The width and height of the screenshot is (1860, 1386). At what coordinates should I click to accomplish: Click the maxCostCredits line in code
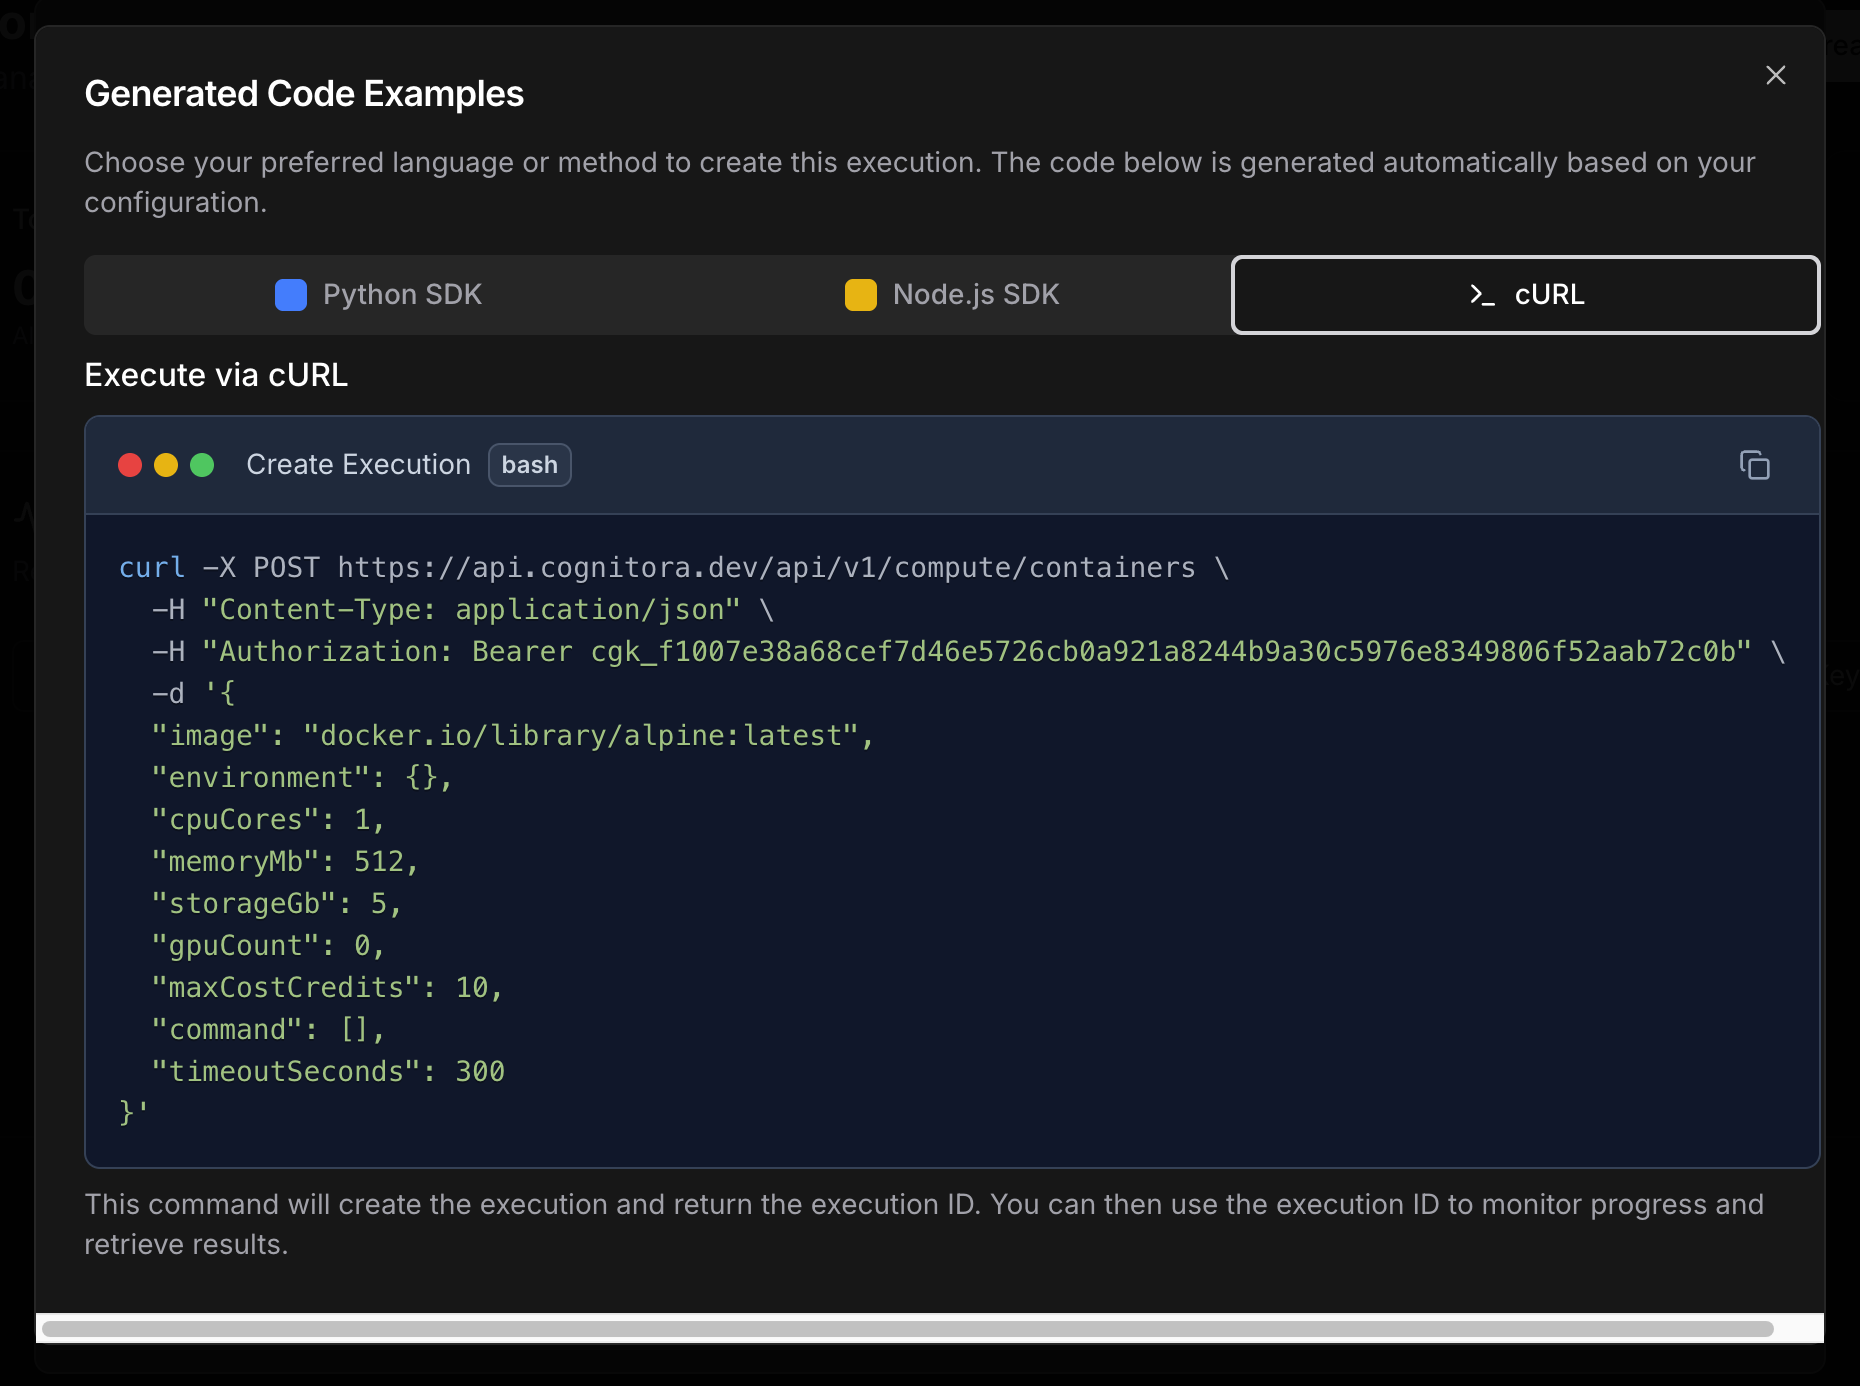click(x=326, y=988)
